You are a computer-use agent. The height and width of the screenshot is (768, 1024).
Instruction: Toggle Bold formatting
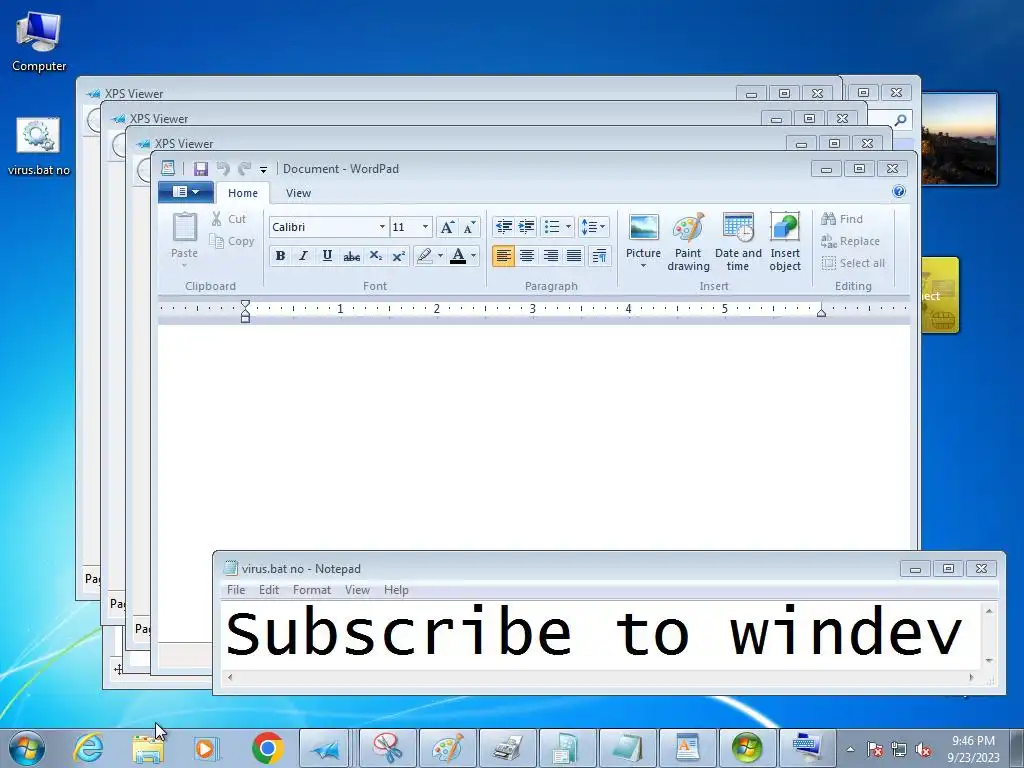[x=280, y=256]
